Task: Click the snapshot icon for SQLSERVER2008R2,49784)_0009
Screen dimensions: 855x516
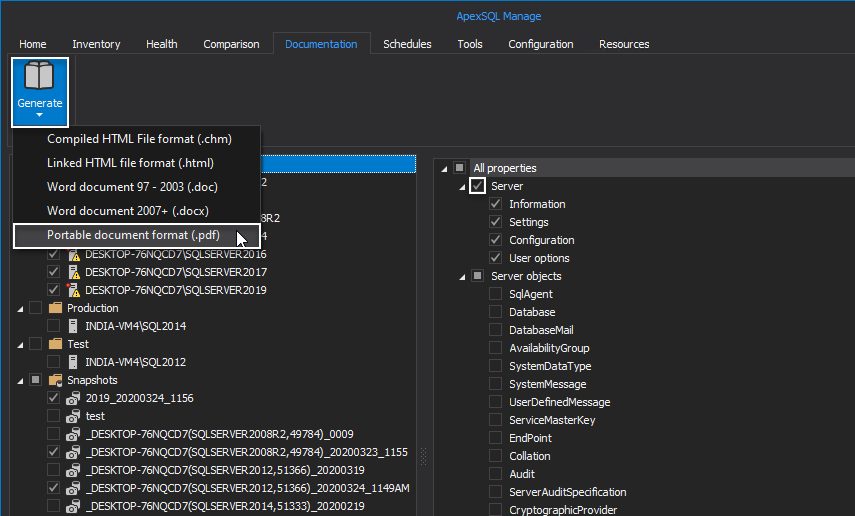Action: 73,434
